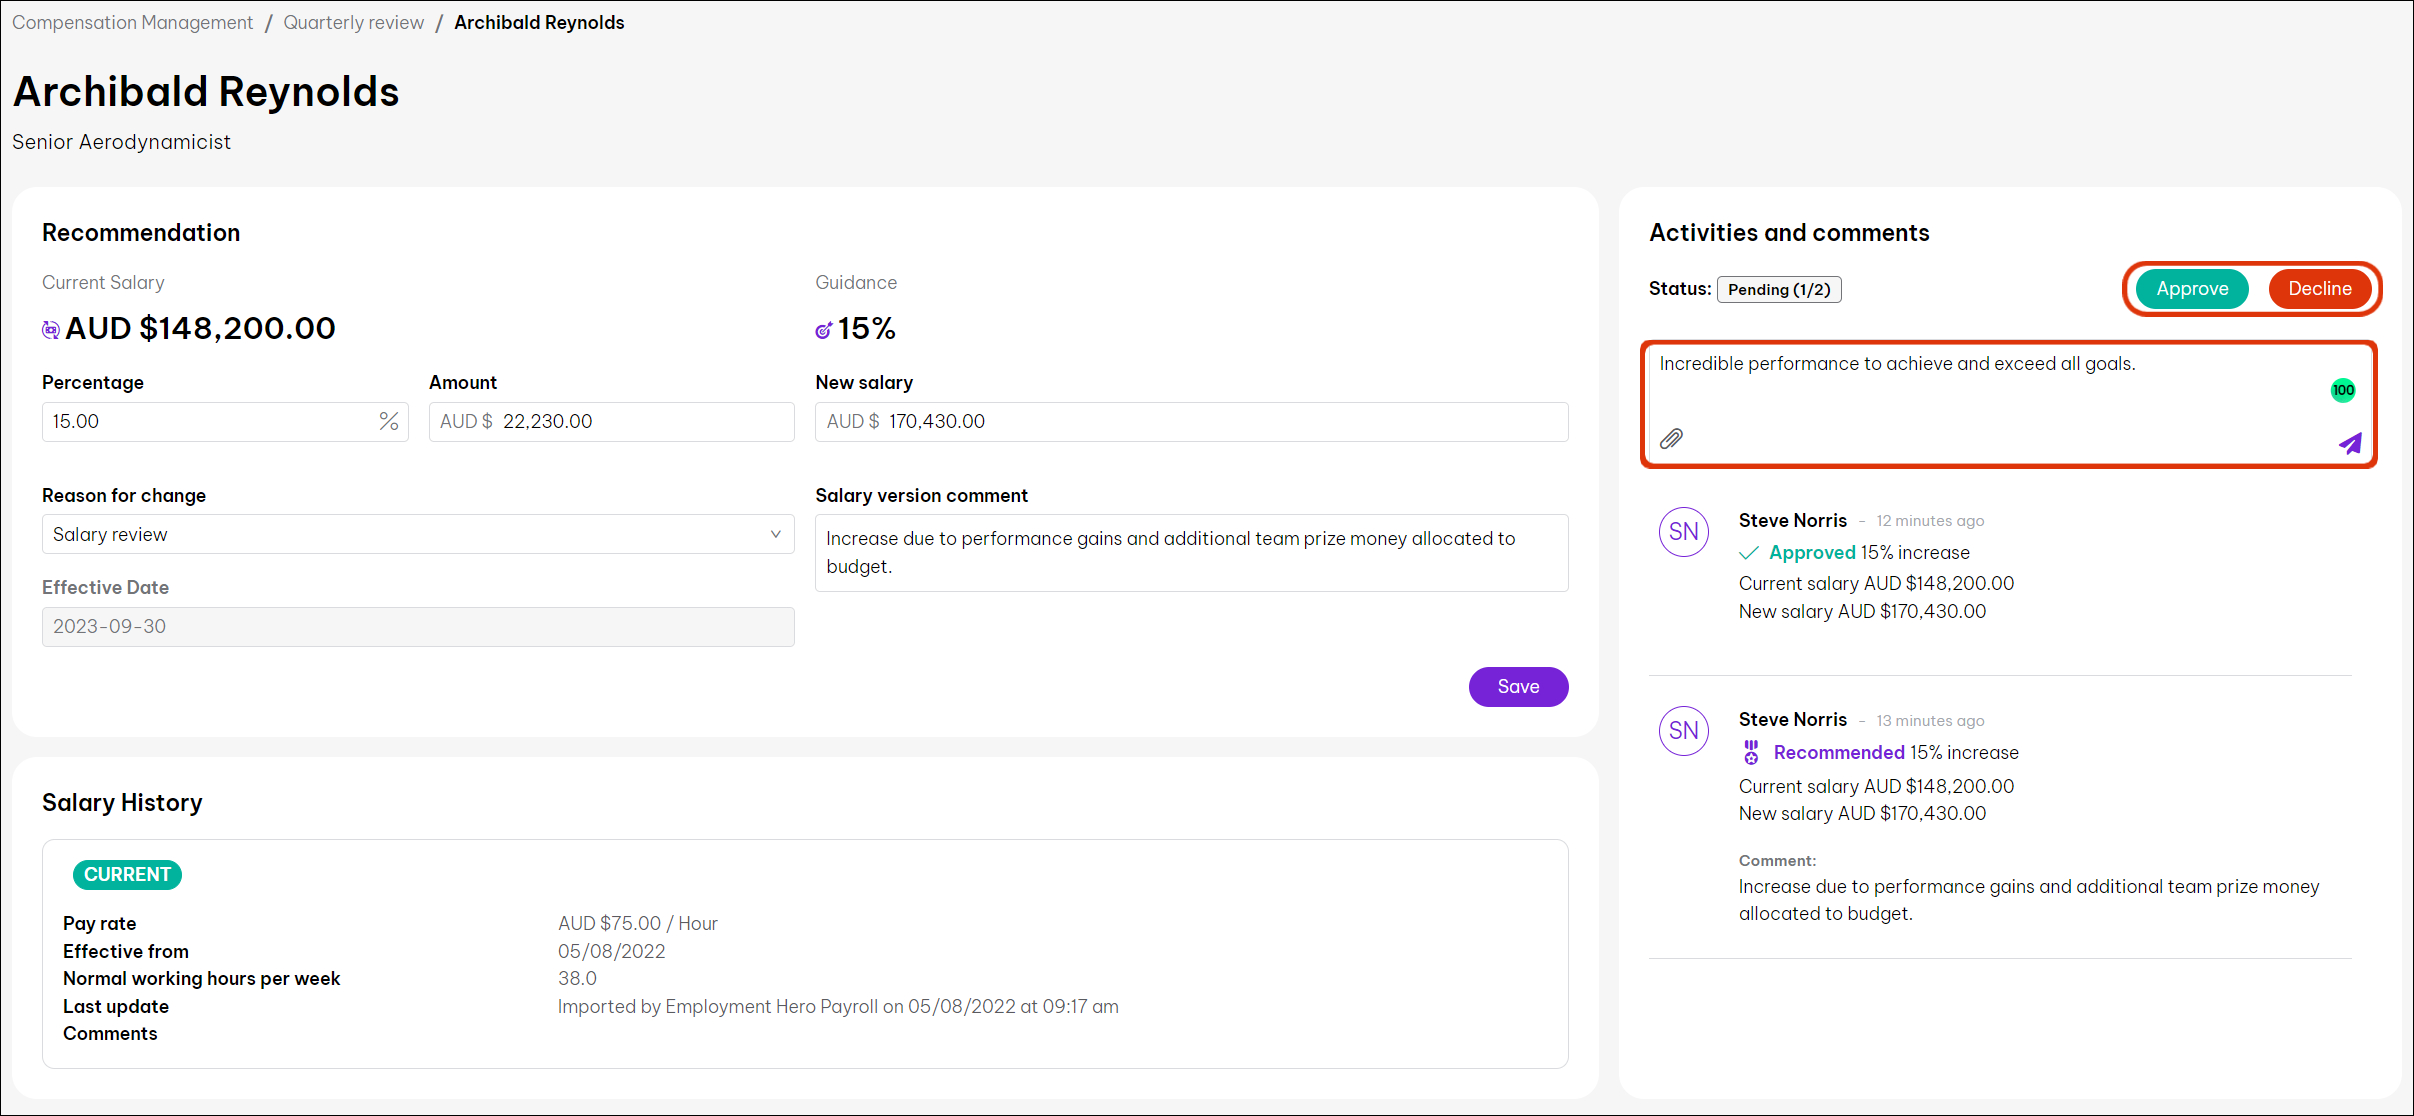
Task: Click the green Approved checkmark icon
Action: [1749, 553]
